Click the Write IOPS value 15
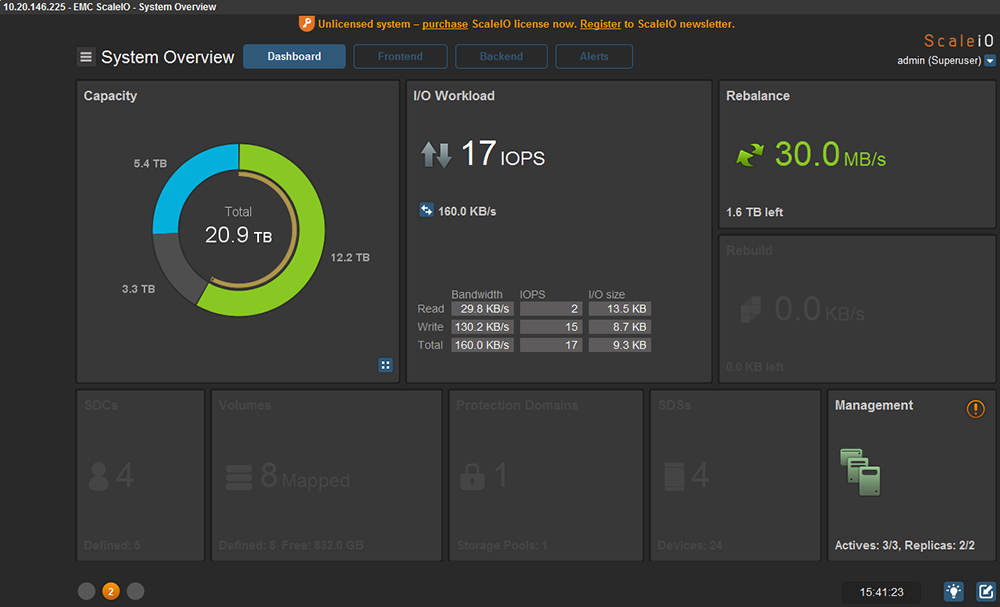The width and height of the screenshot is (1000, 607). coord(551,326)
